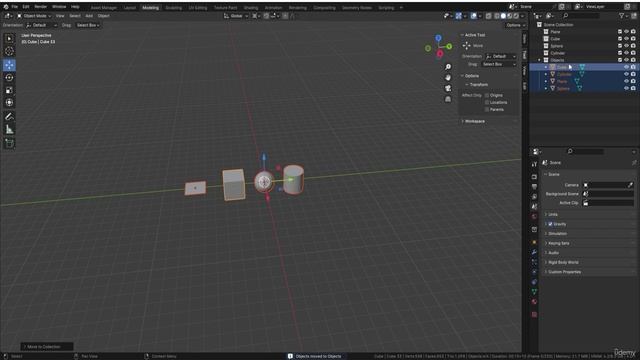Open the Tool properties tab icon
Image resolution: width=640 pixels, height=360 pixels.
coord(534,164)
